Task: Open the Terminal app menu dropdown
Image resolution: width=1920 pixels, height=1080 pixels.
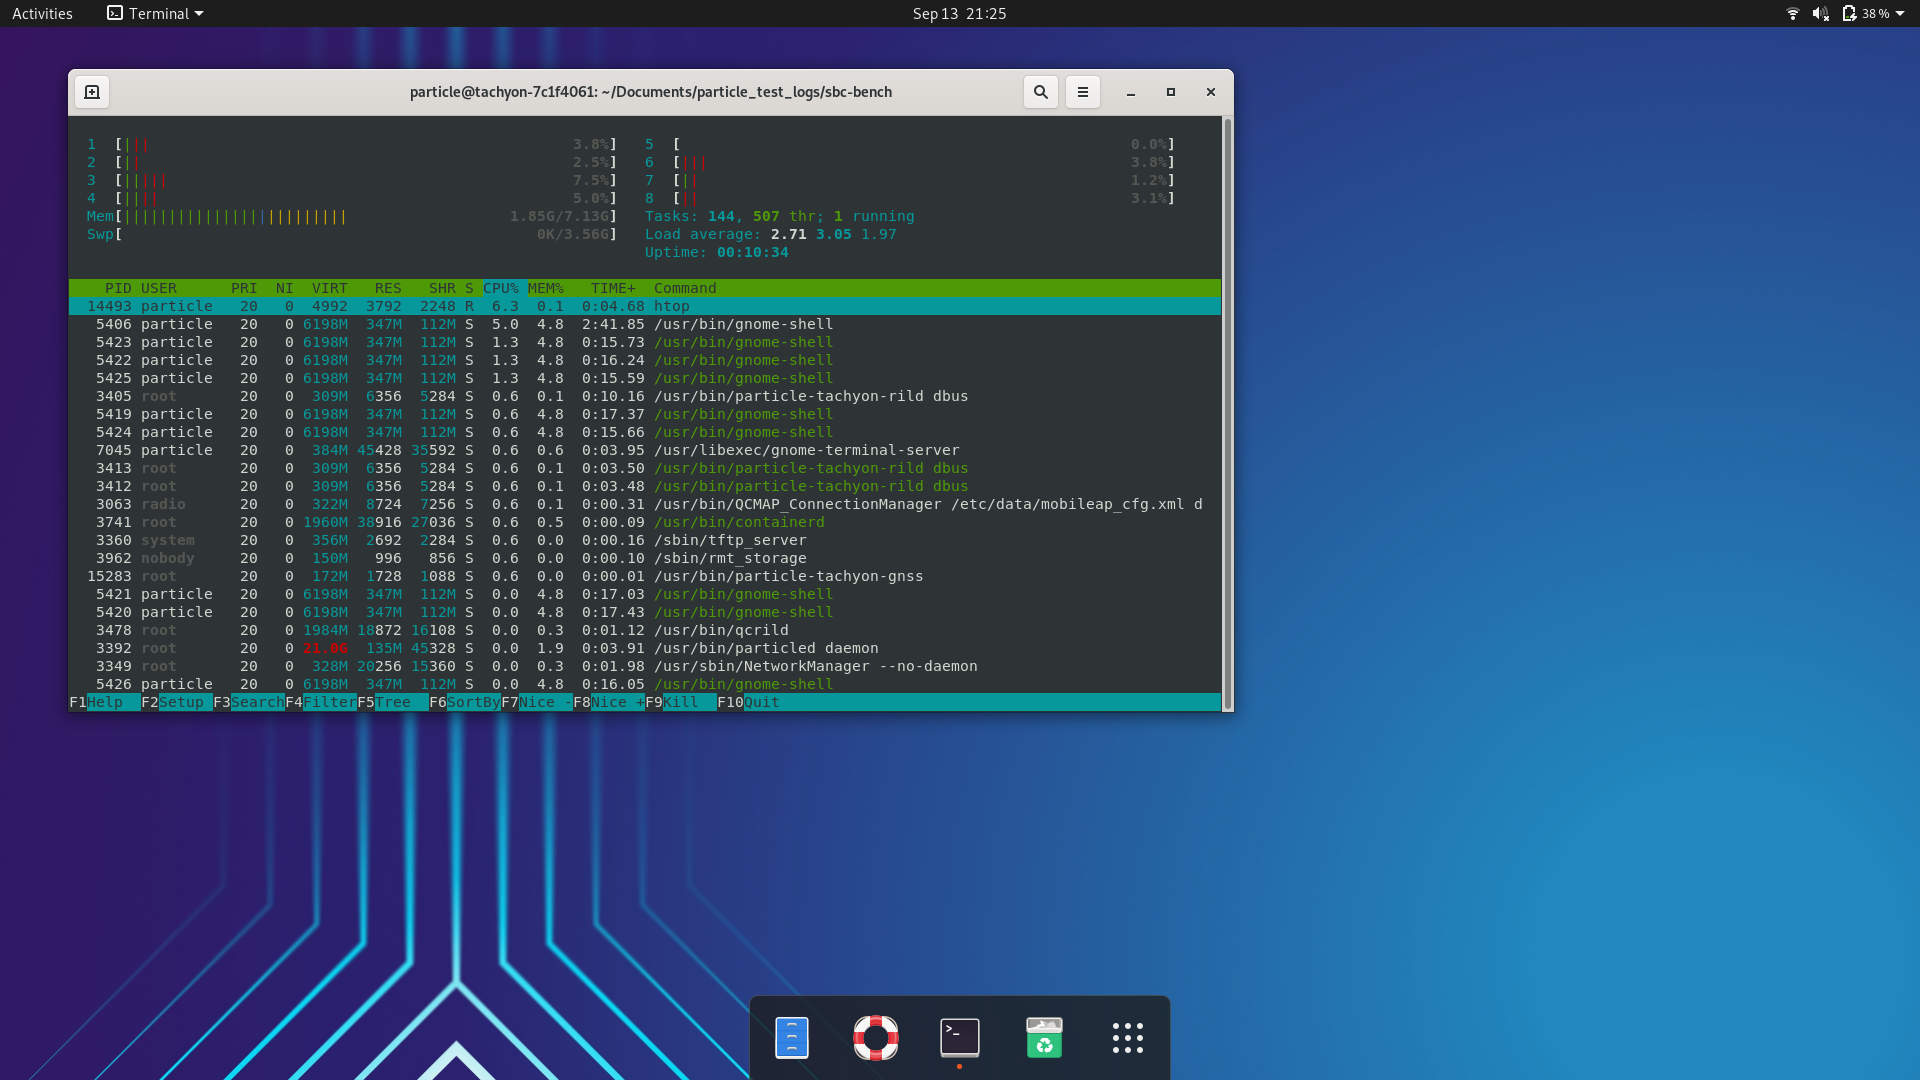Action: click(x=155, y=14)
